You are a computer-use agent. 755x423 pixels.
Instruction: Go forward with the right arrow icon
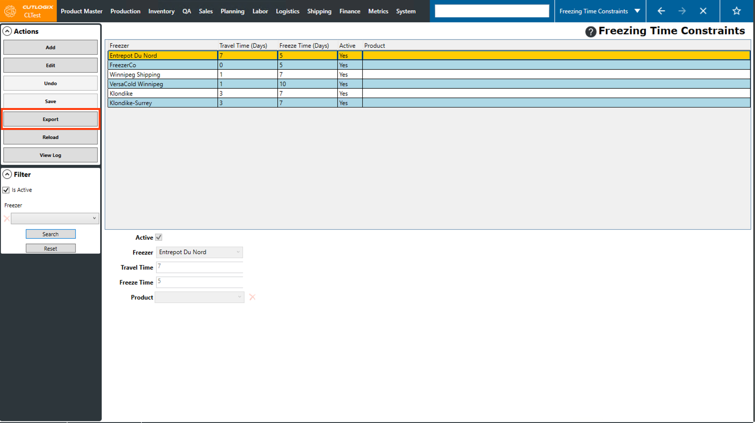pyautogui.click(x=682, y=11)
